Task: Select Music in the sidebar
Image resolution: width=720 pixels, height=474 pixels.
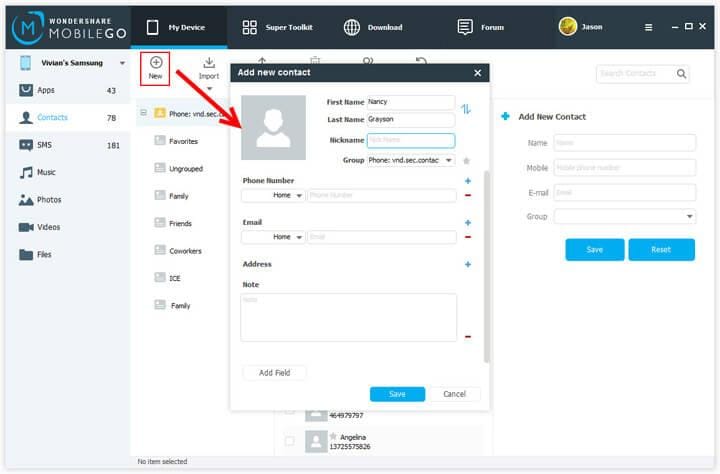Action: click(x=68, y=172)
